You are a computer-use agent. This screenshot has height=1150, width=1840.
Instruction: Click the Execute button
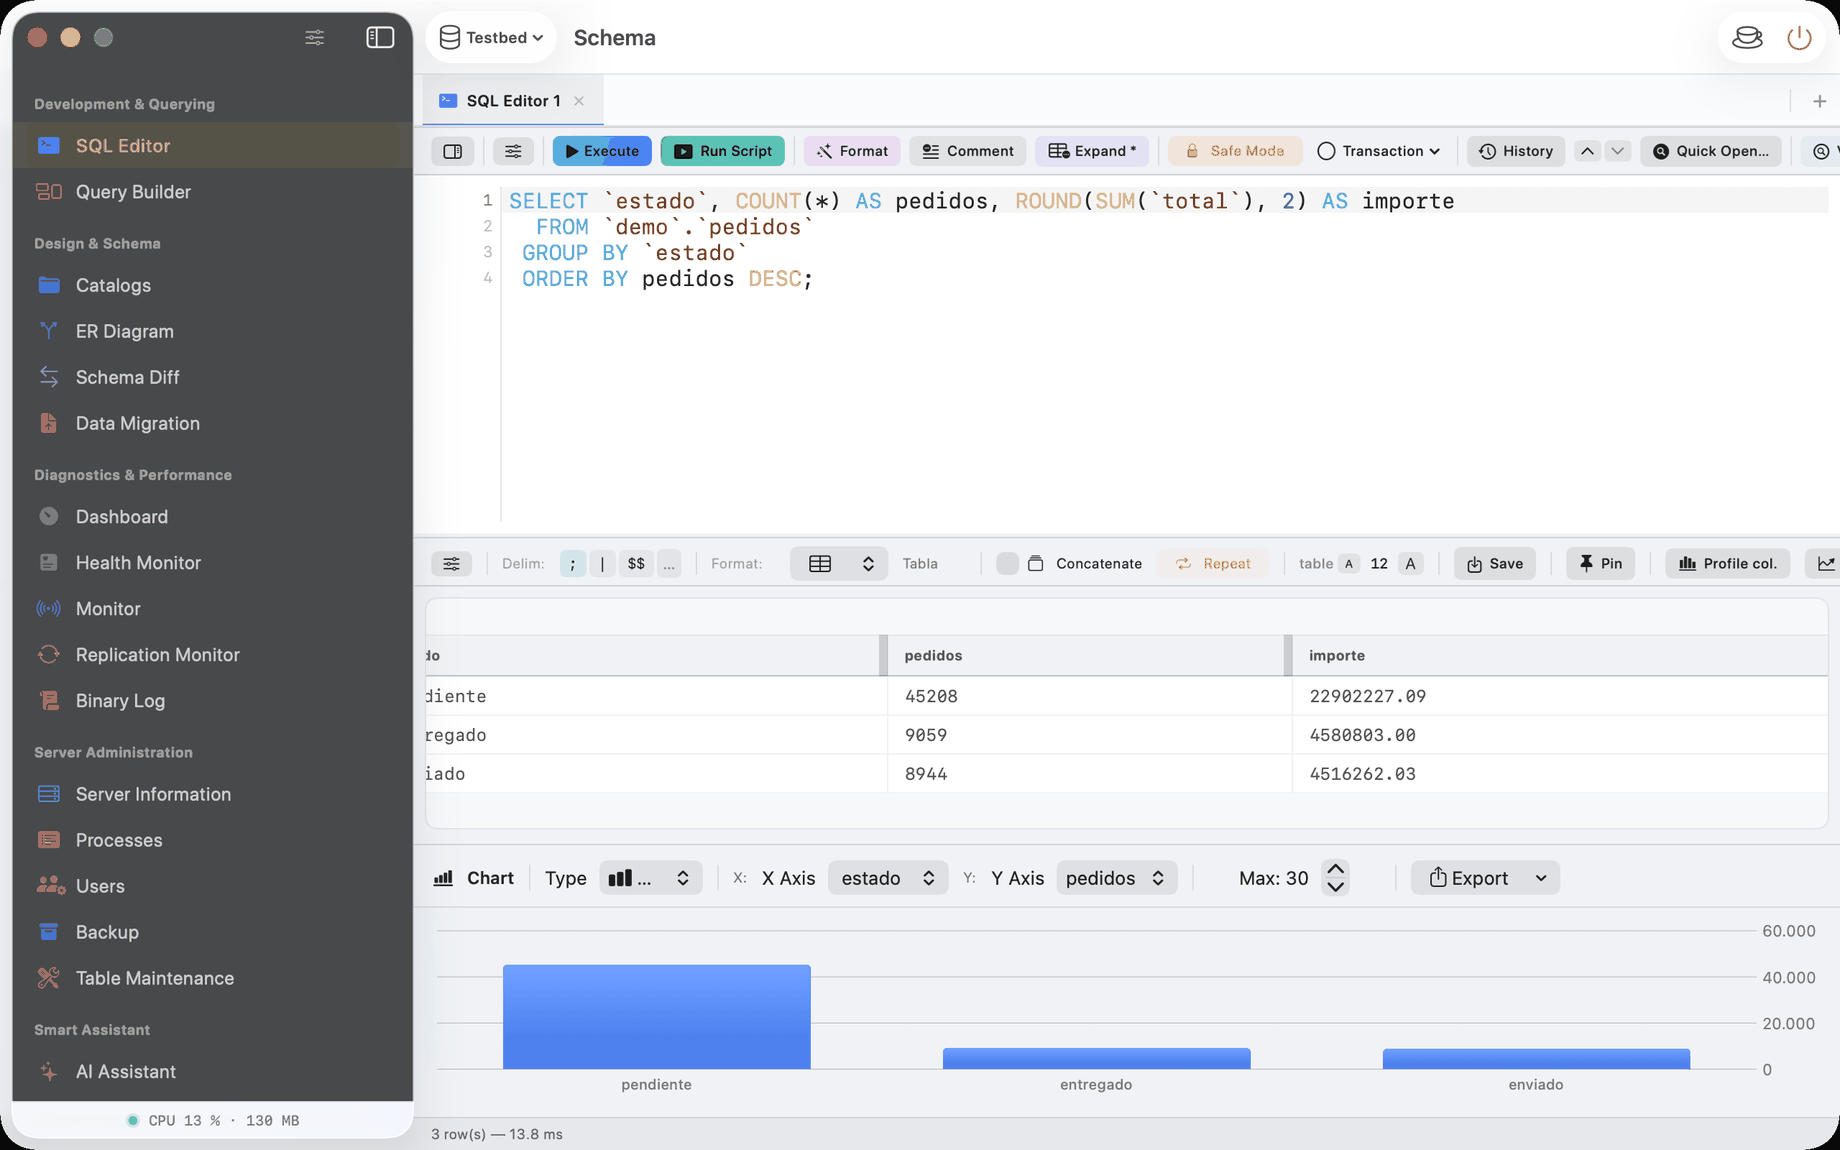click(602, 151)
